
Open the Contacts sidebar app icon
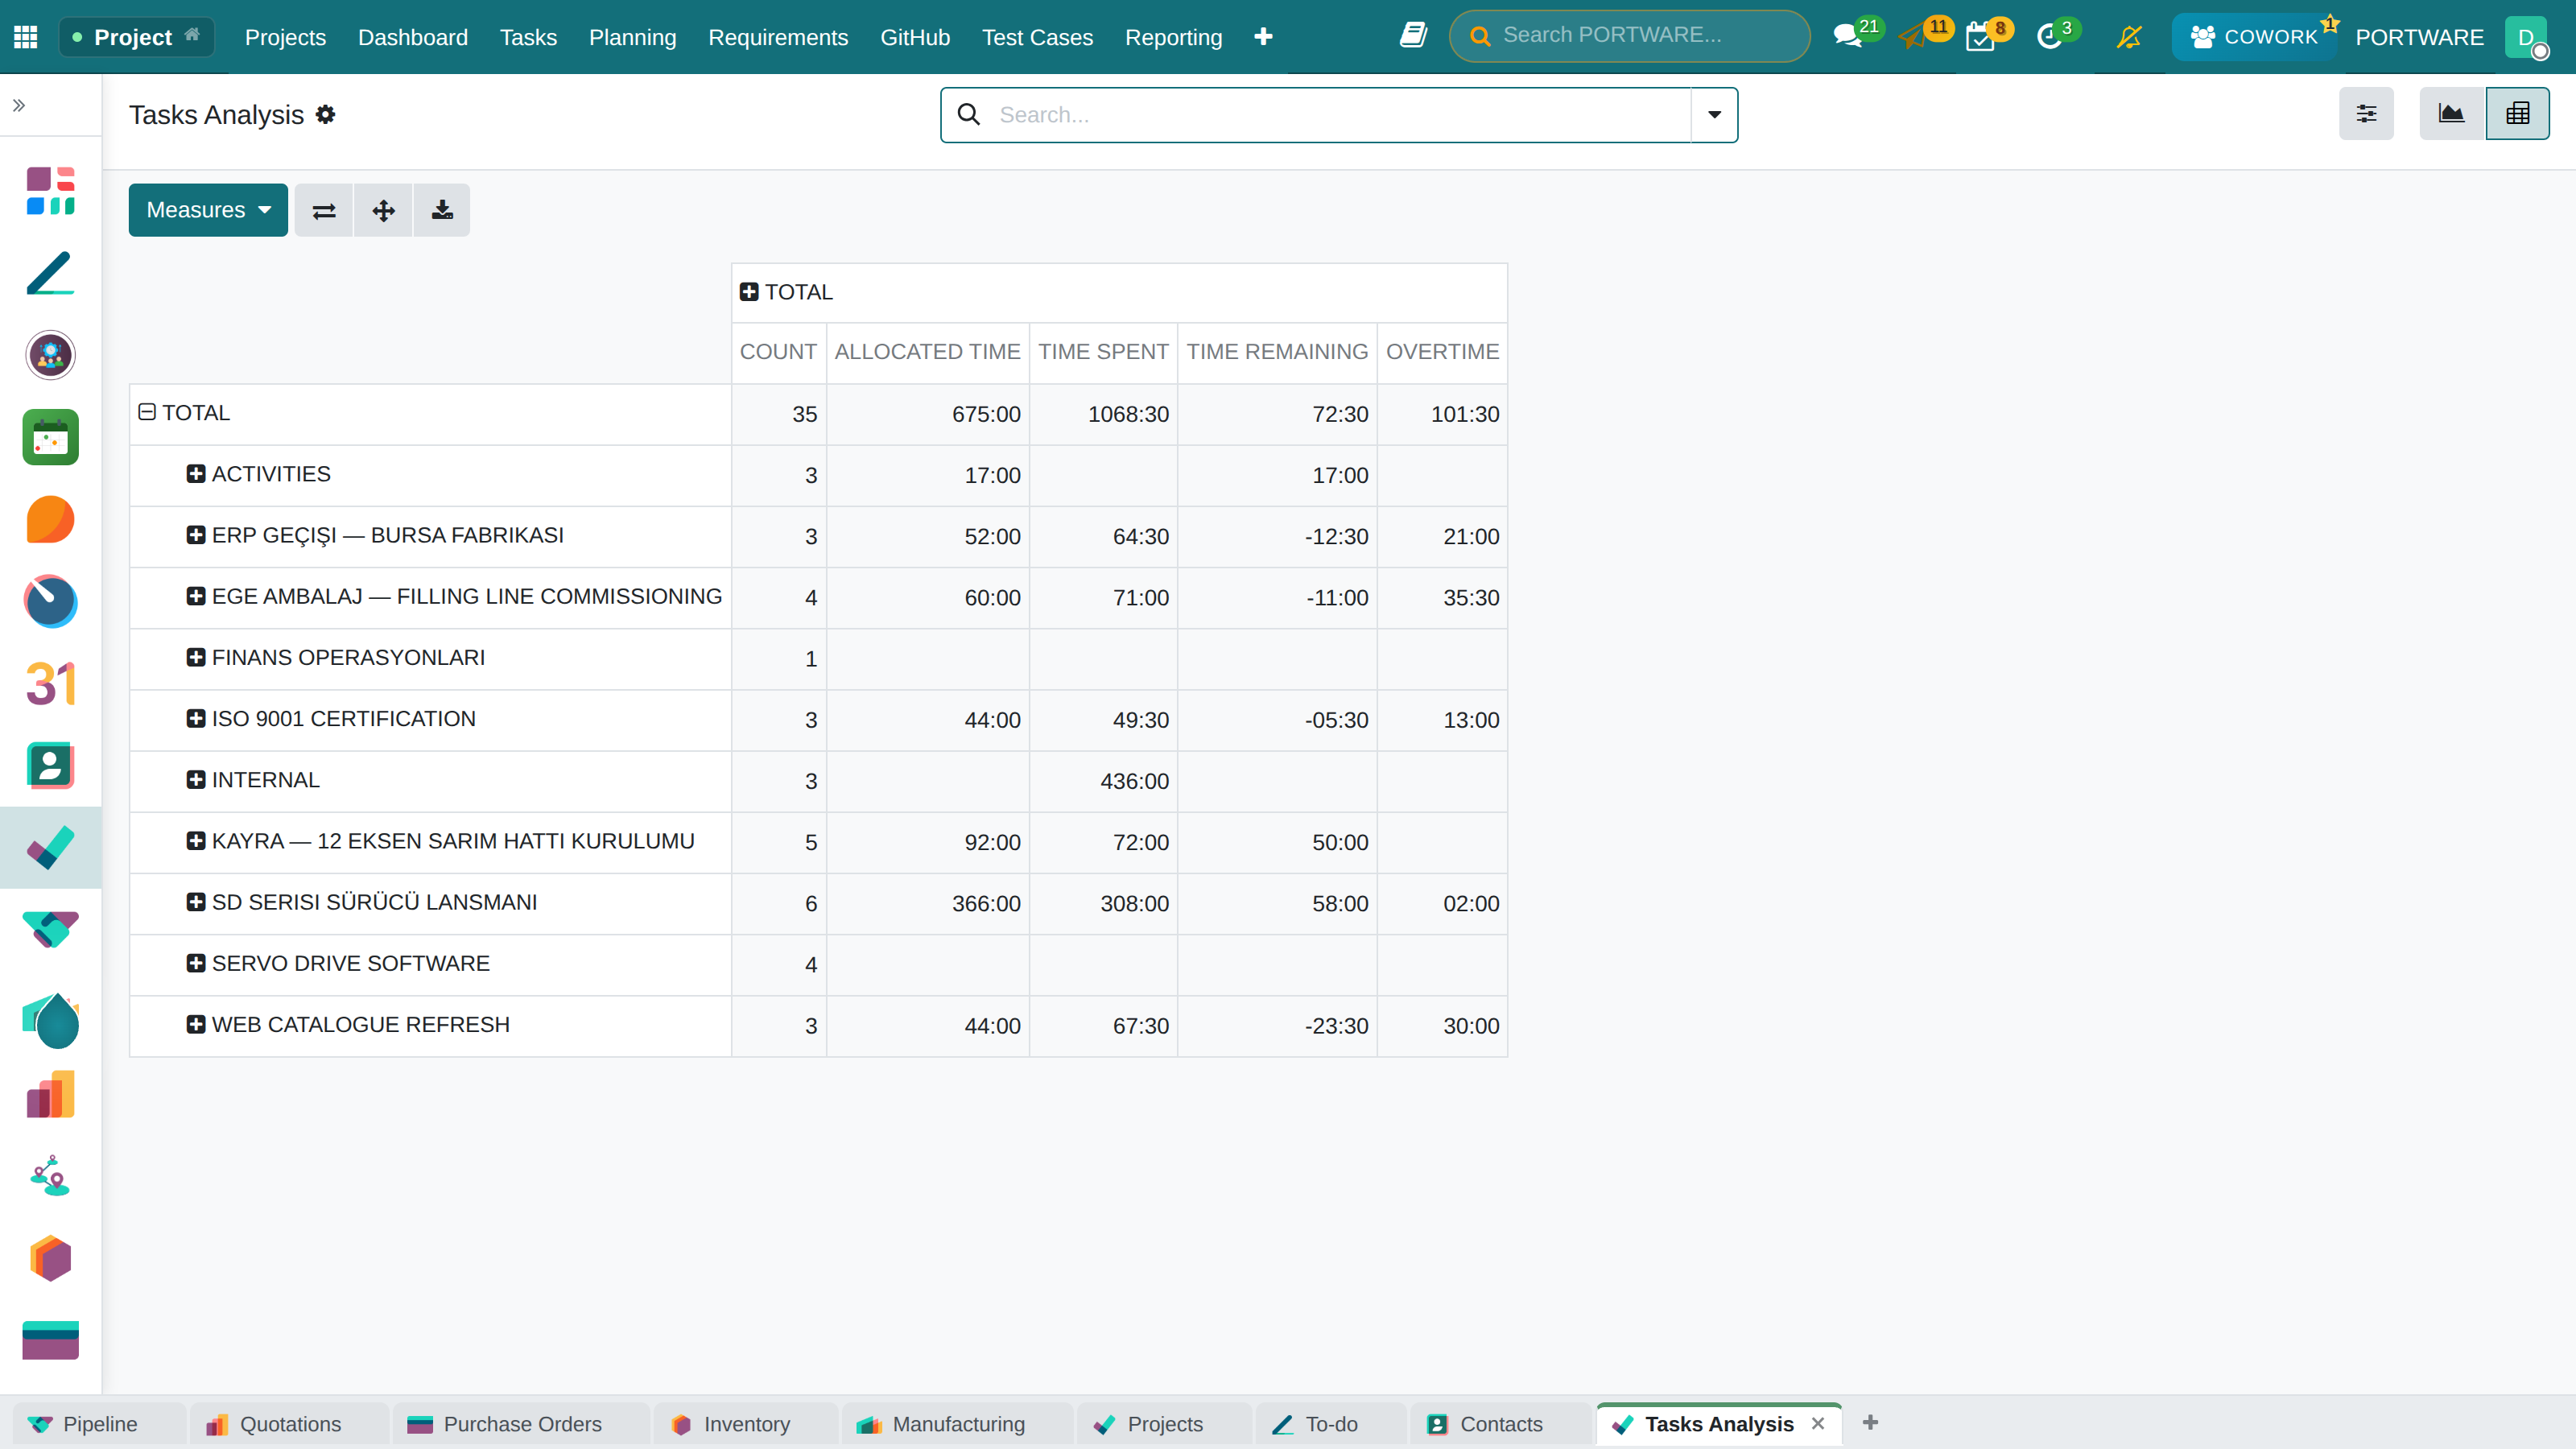tap(50, 766)
